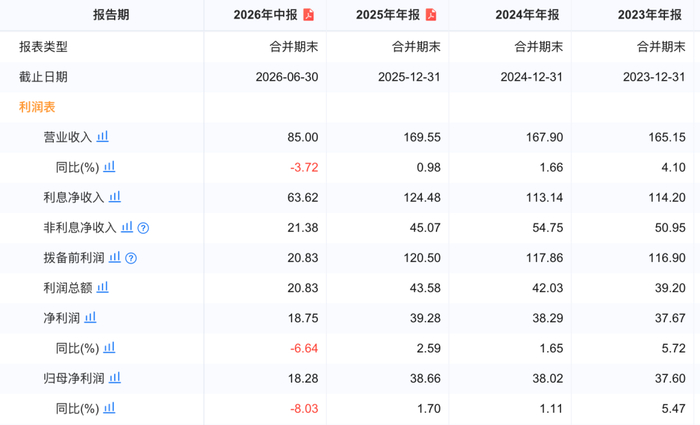Select 营业收入 value 165.15
This screenshot has height=425, width=700.
click(x=667, y=137)
